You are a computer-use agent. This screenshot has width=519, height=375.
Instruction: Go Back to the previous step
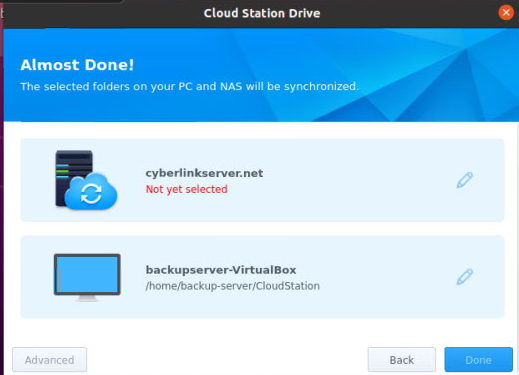coord(402,360)
